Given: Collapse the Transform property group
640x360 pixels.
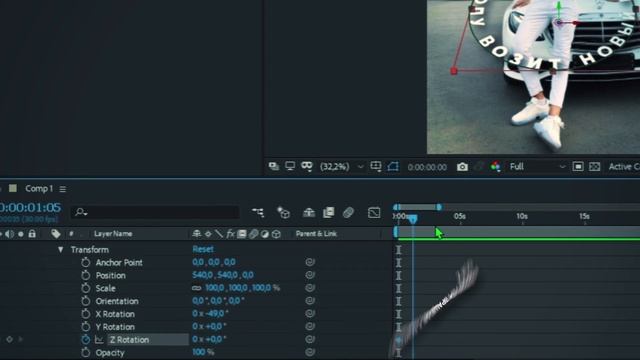Looking at the screenshot, I should point(60,249).
